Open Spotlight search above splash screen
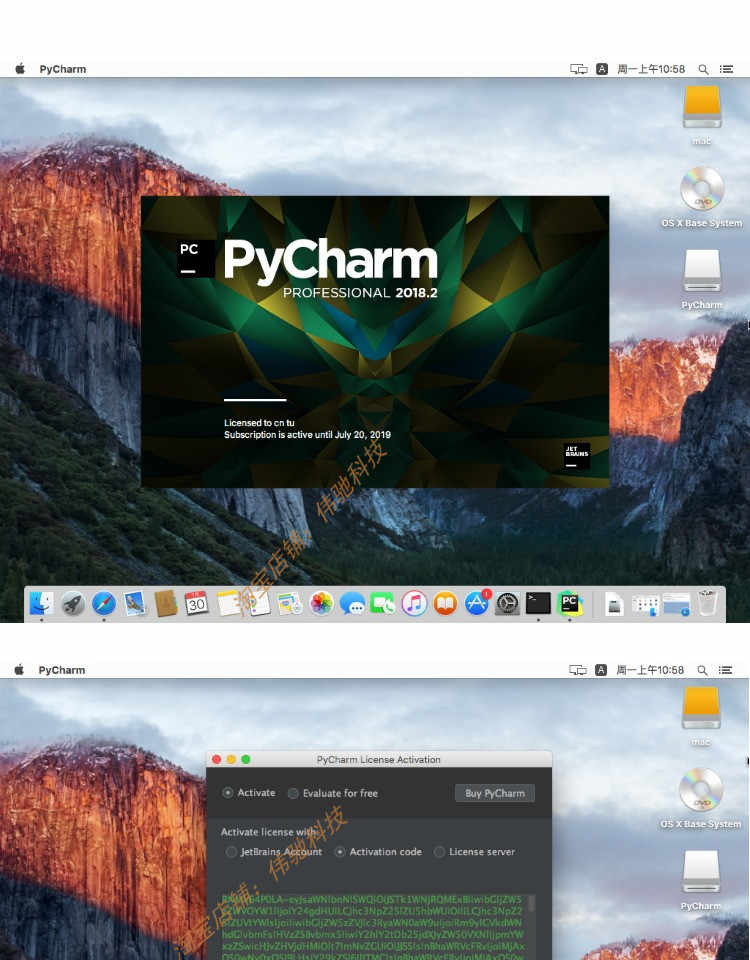The image size is (750, 960). pos(703,69)
